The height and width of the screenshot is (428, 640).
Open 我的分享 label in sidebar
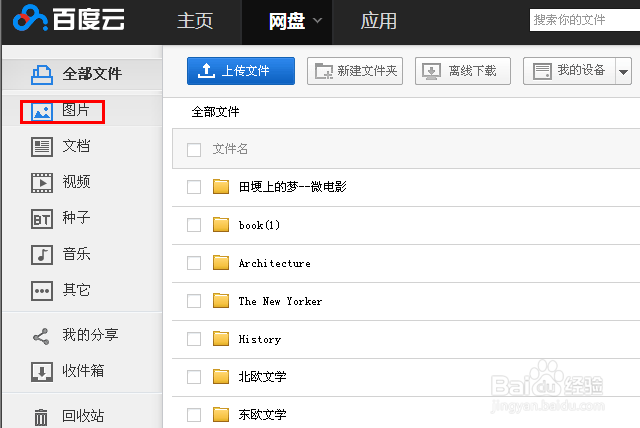[91, 335]
